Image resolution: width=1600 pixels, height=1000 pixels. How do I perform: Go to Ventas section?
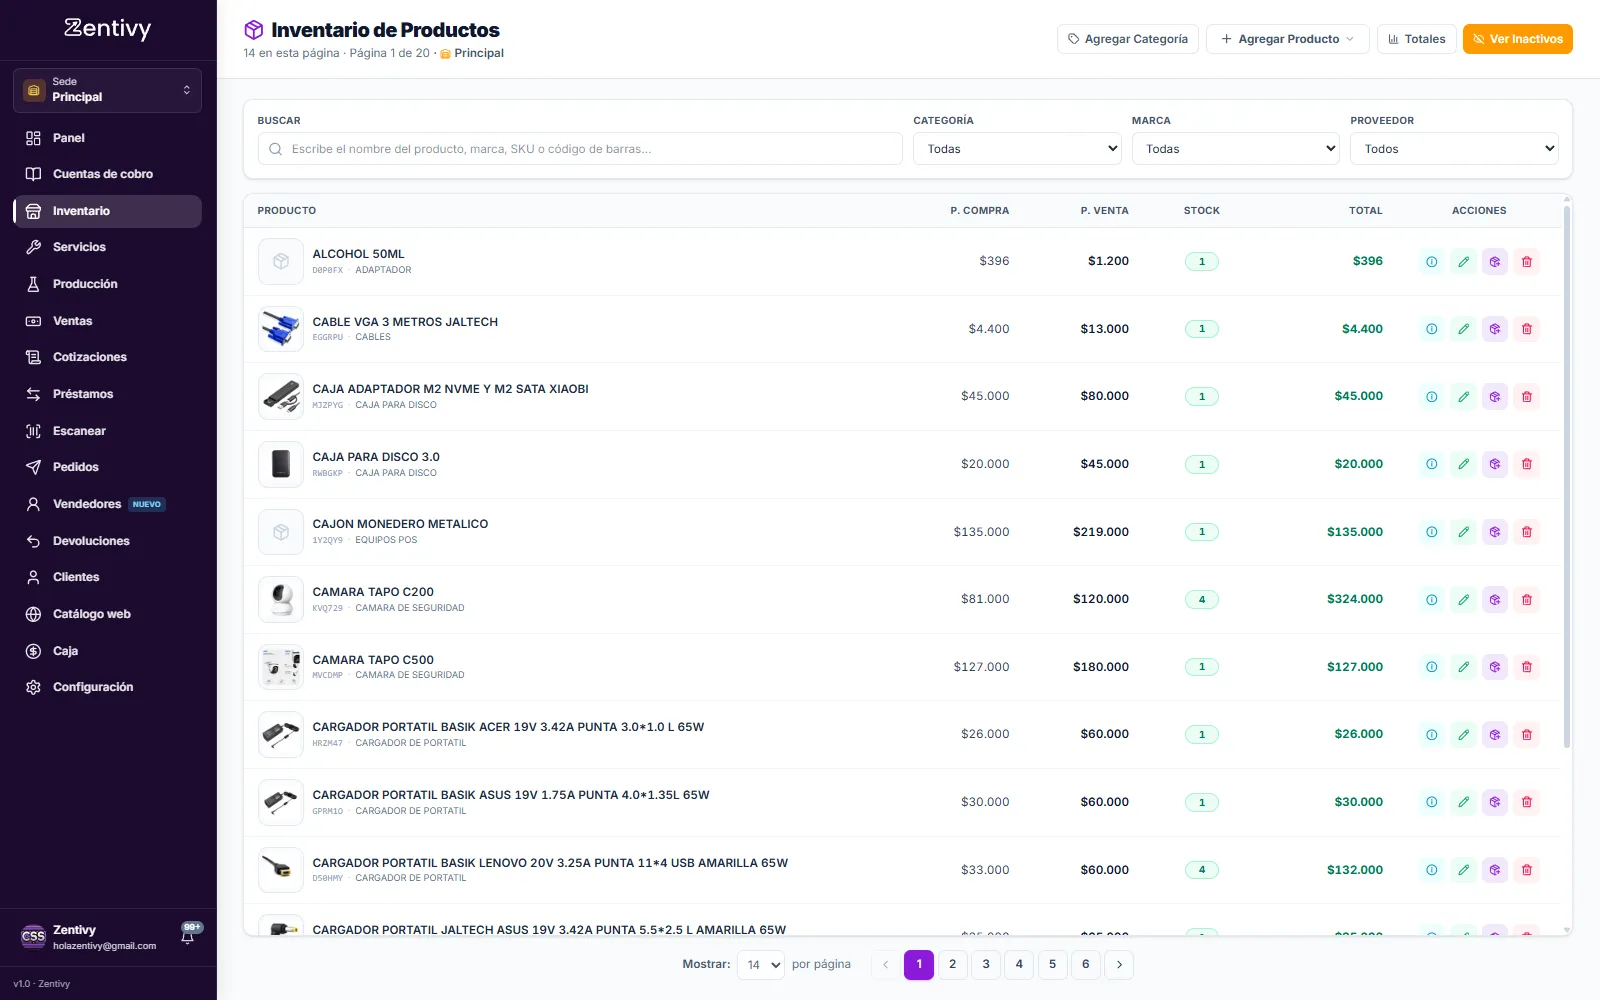[x=107, y=321]
